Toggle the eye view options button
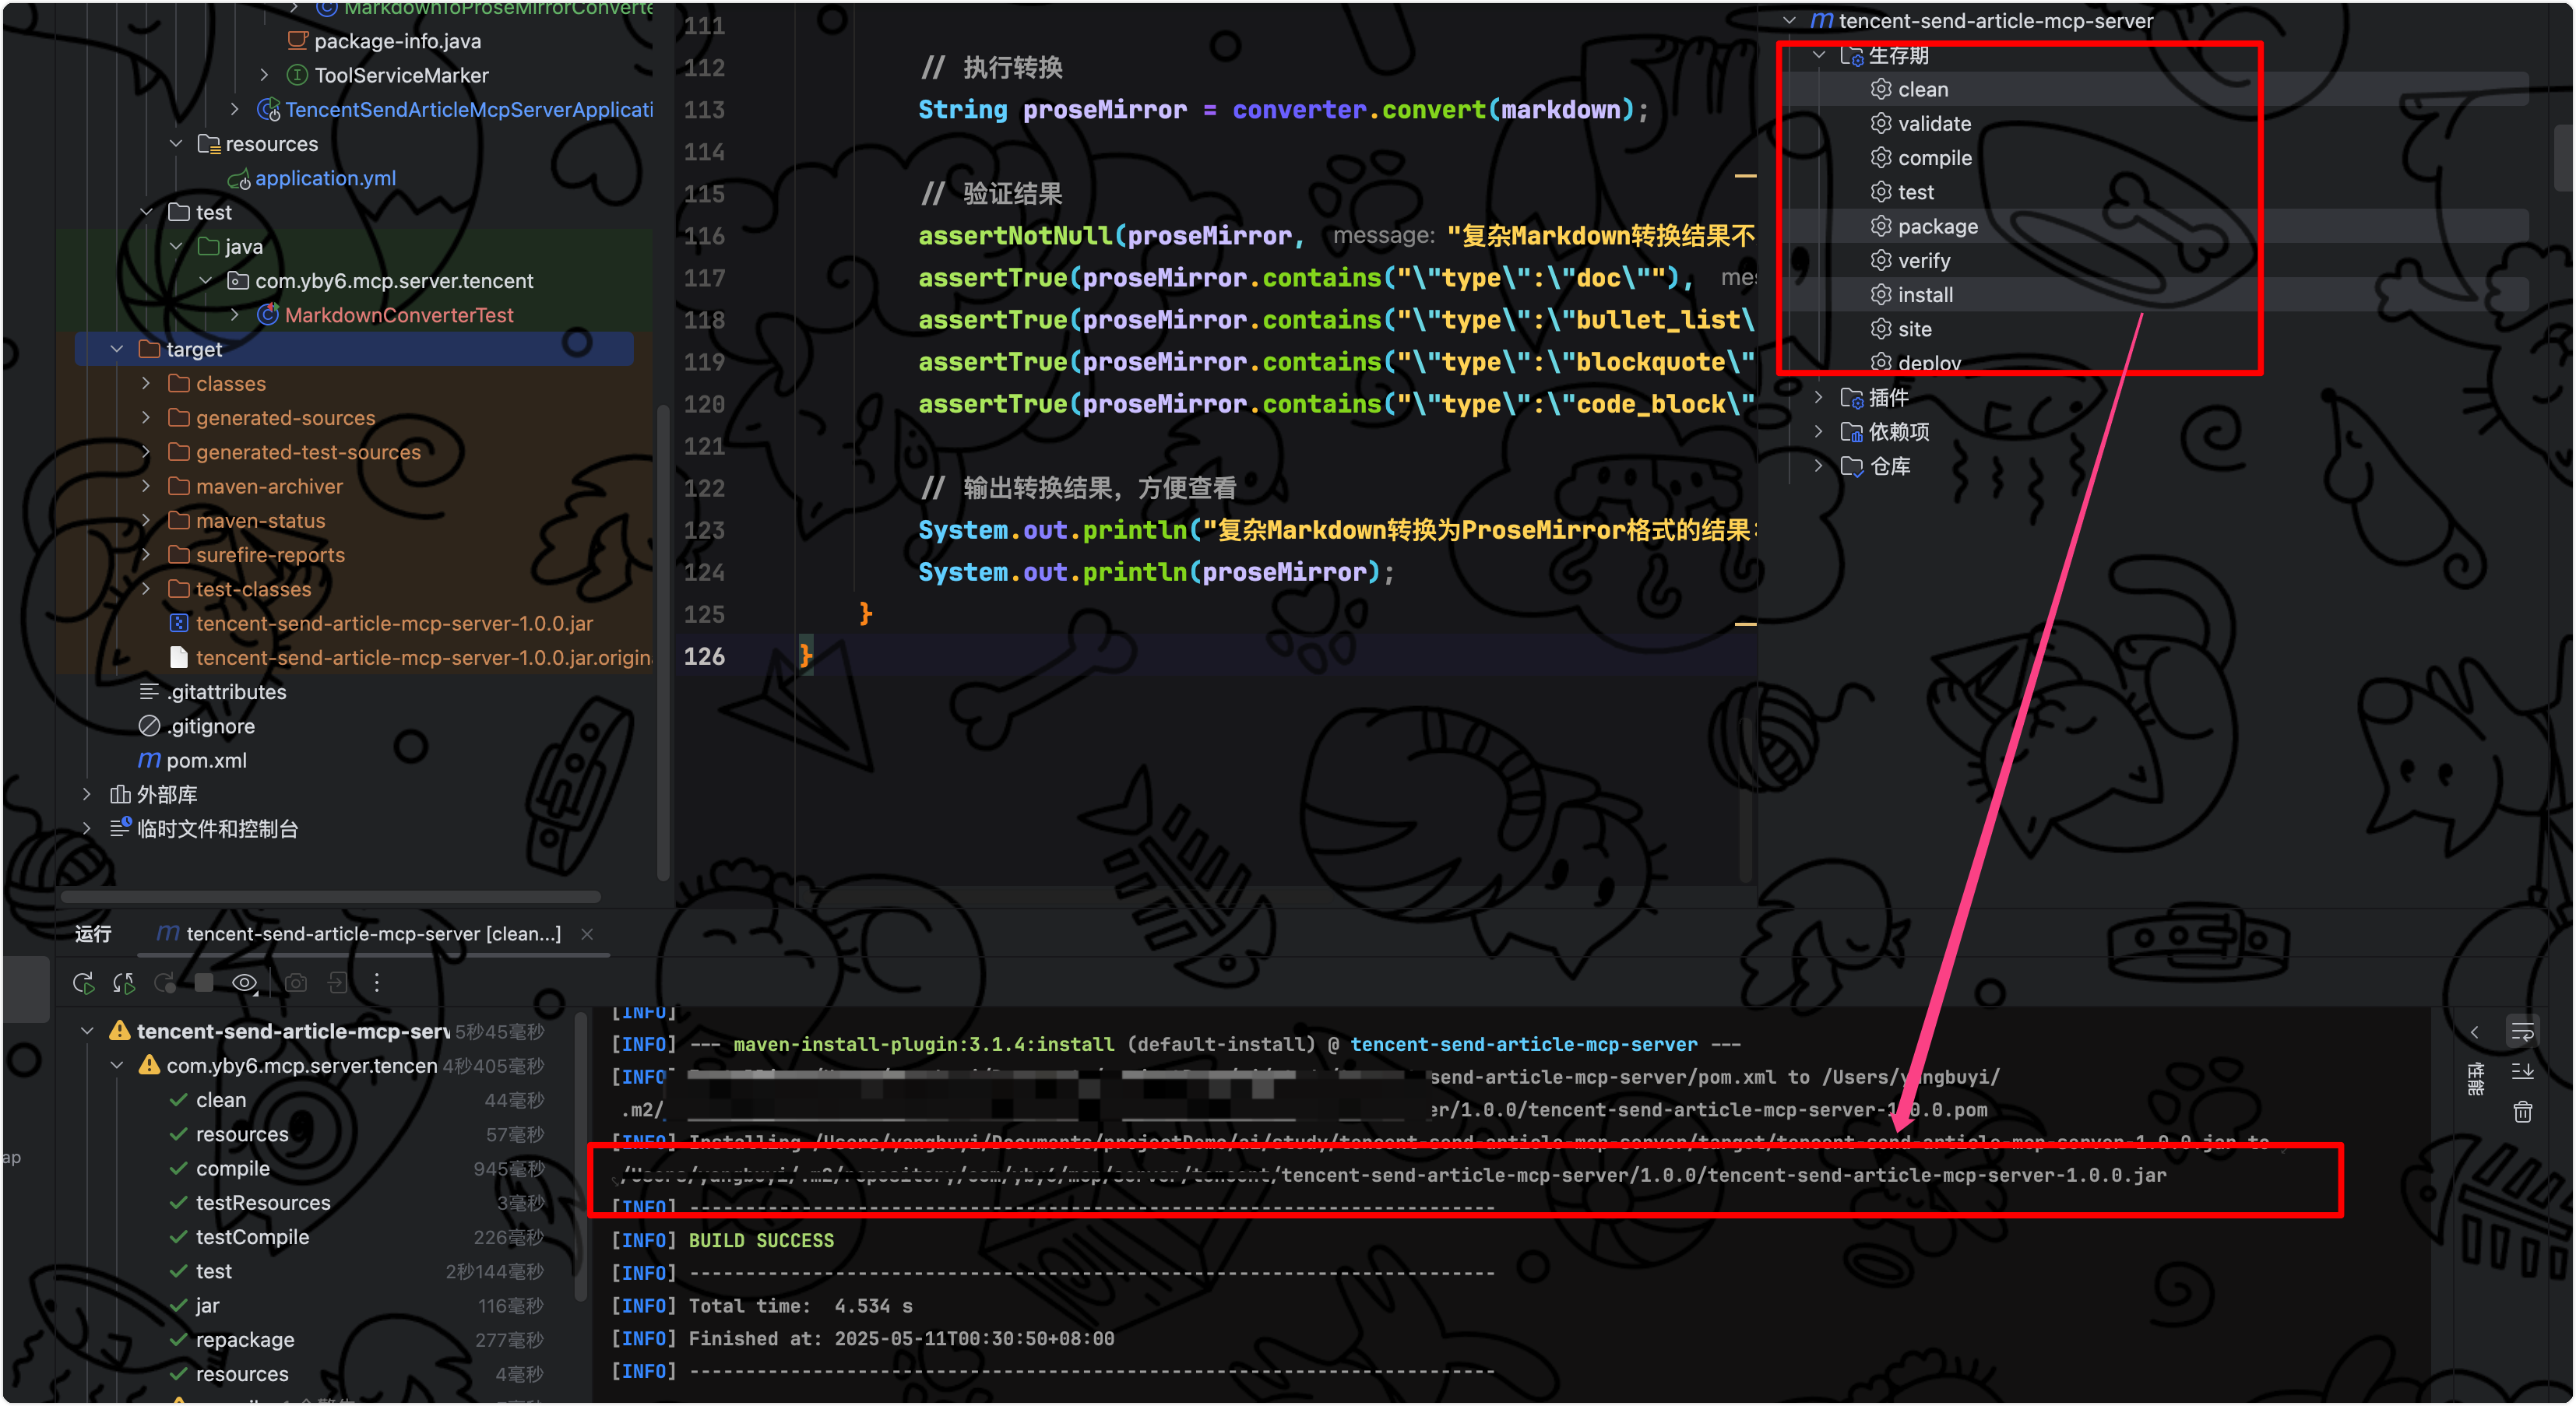This screenshot has height=1406, width=2576. tap(245, 983)
